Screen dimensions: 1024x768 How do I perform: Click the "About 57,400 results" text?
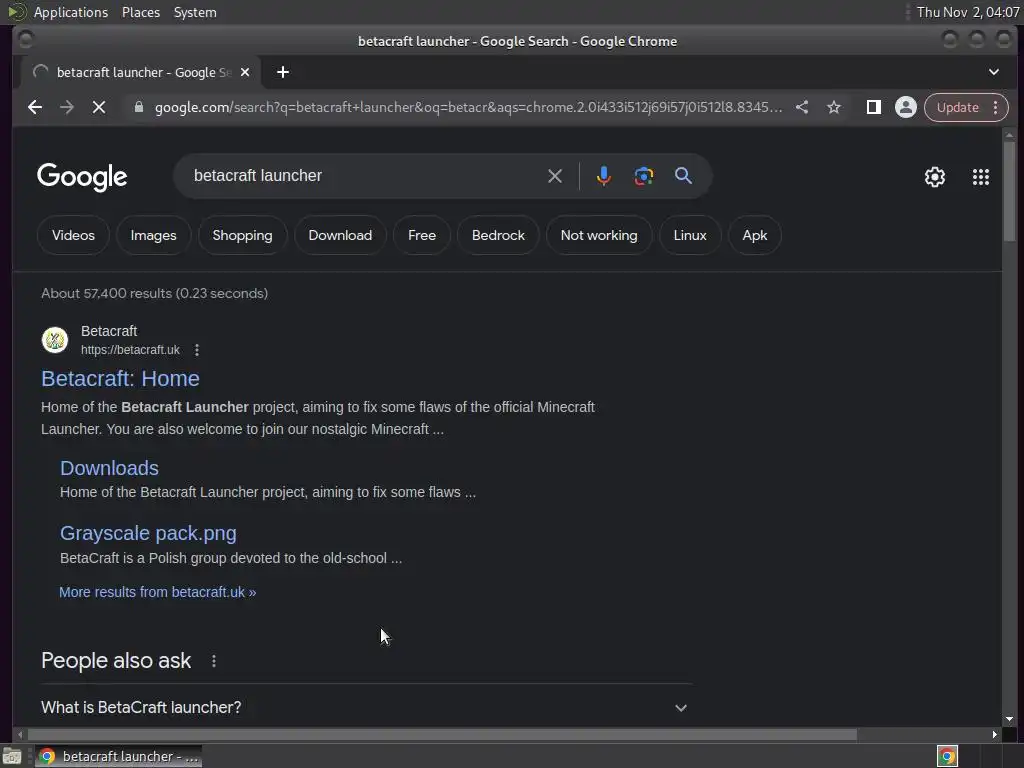pos(154,293)
